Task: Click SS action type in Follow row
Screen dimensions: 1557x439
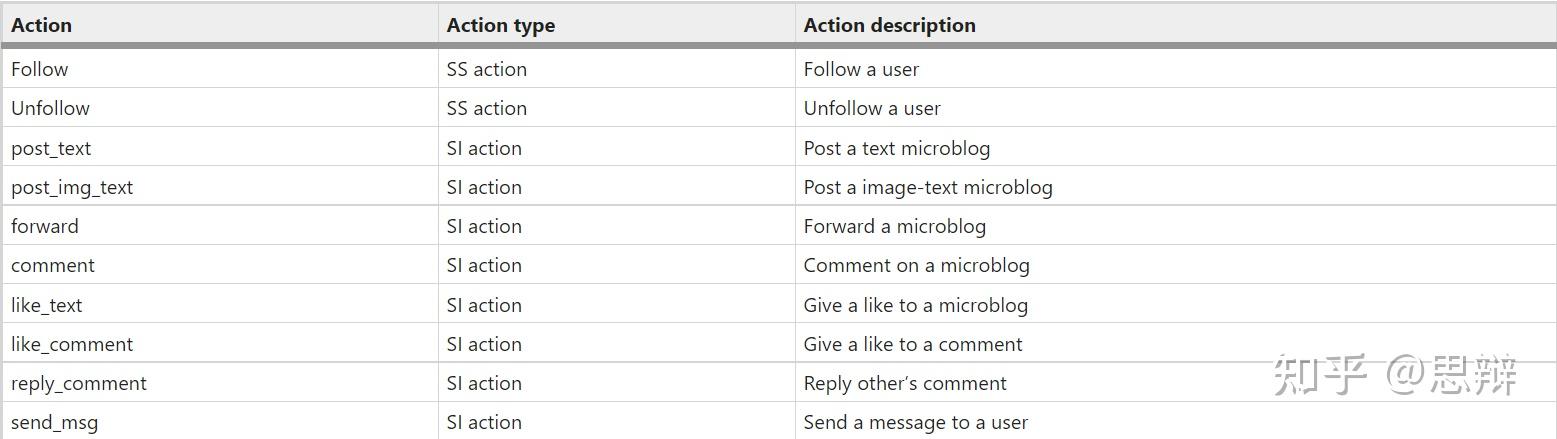Action: 486,69
